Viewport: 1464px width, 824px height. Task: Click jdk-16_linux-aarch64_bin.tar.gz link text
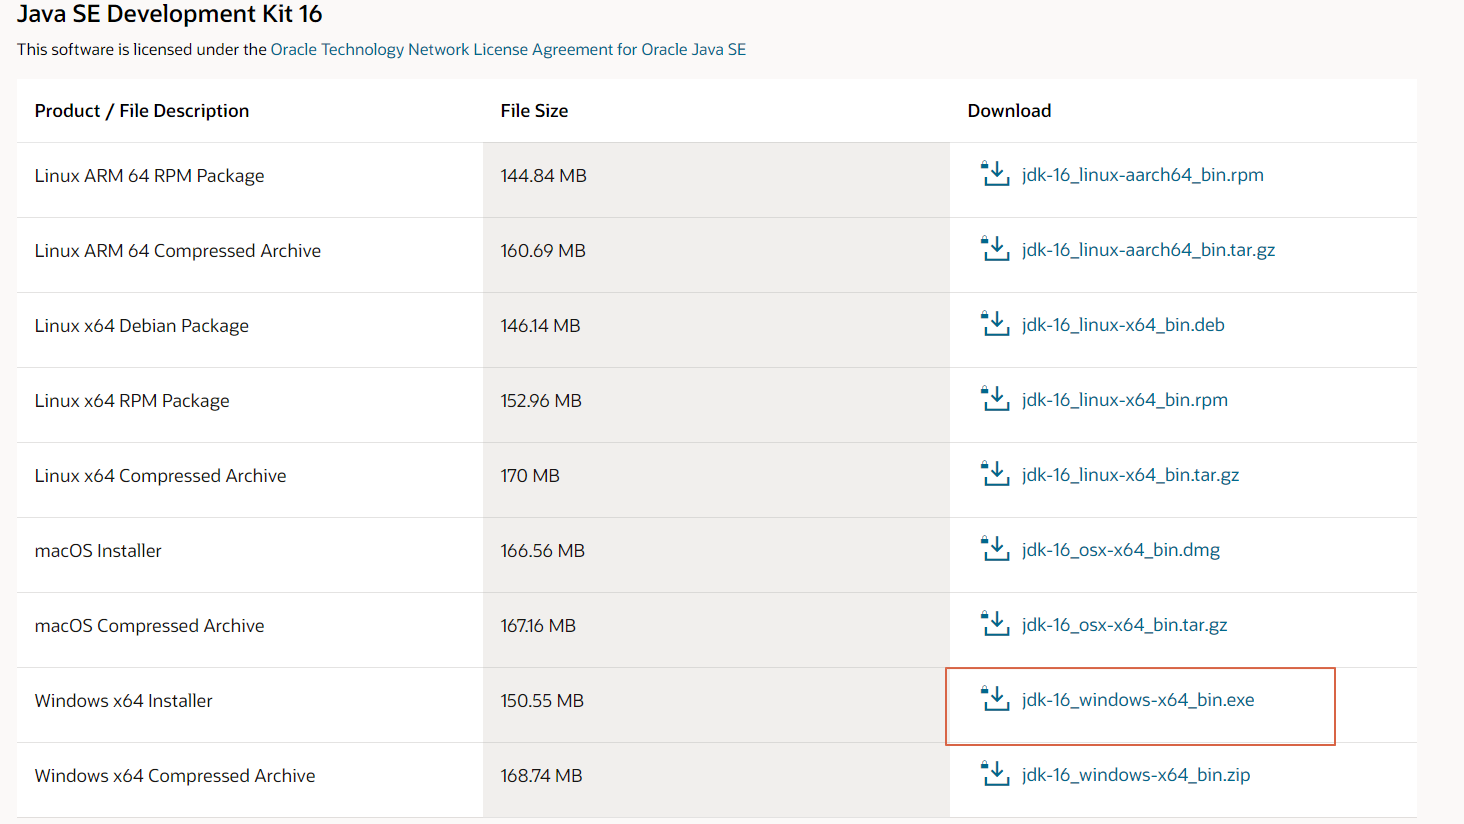point(1149,250)
